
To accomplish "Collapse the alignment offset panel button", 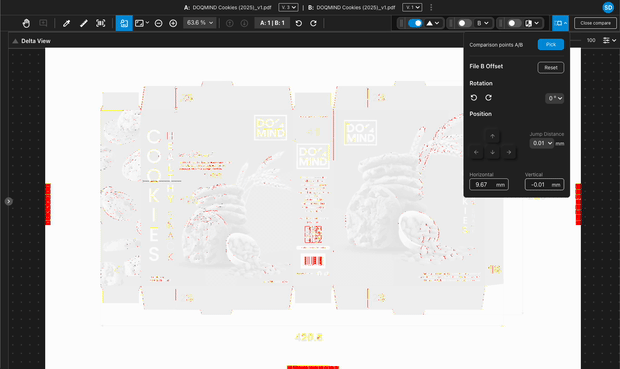I will (x=560, y=23).
